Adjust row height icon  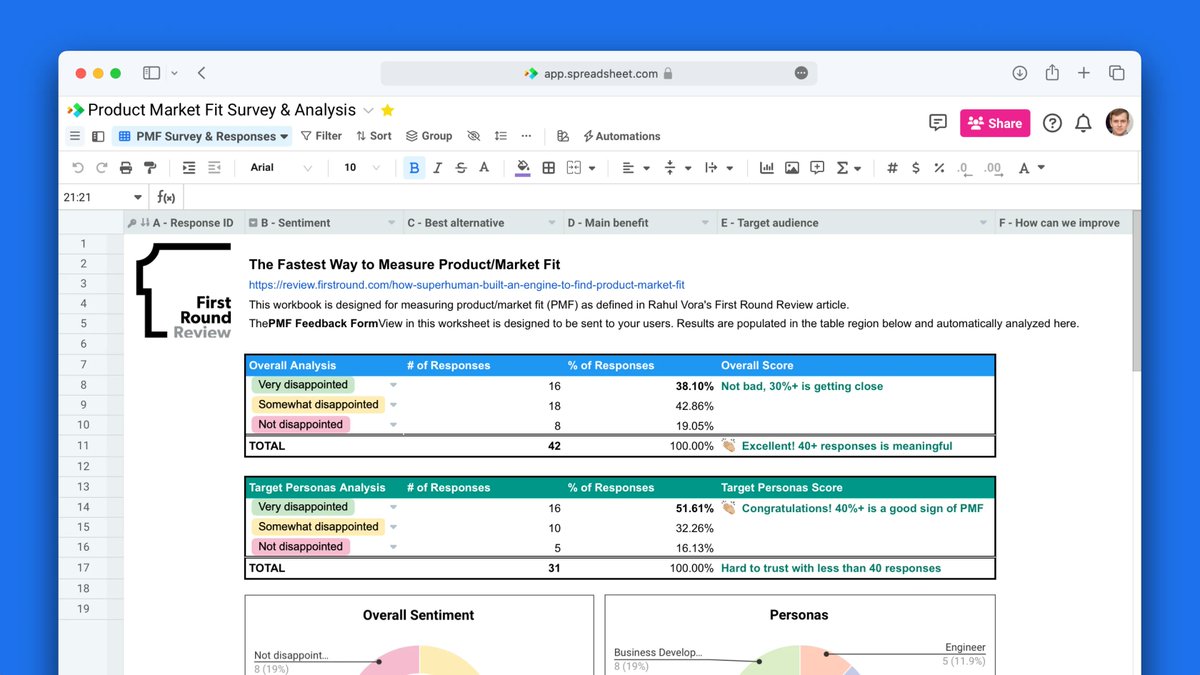(x=500, y=136)
